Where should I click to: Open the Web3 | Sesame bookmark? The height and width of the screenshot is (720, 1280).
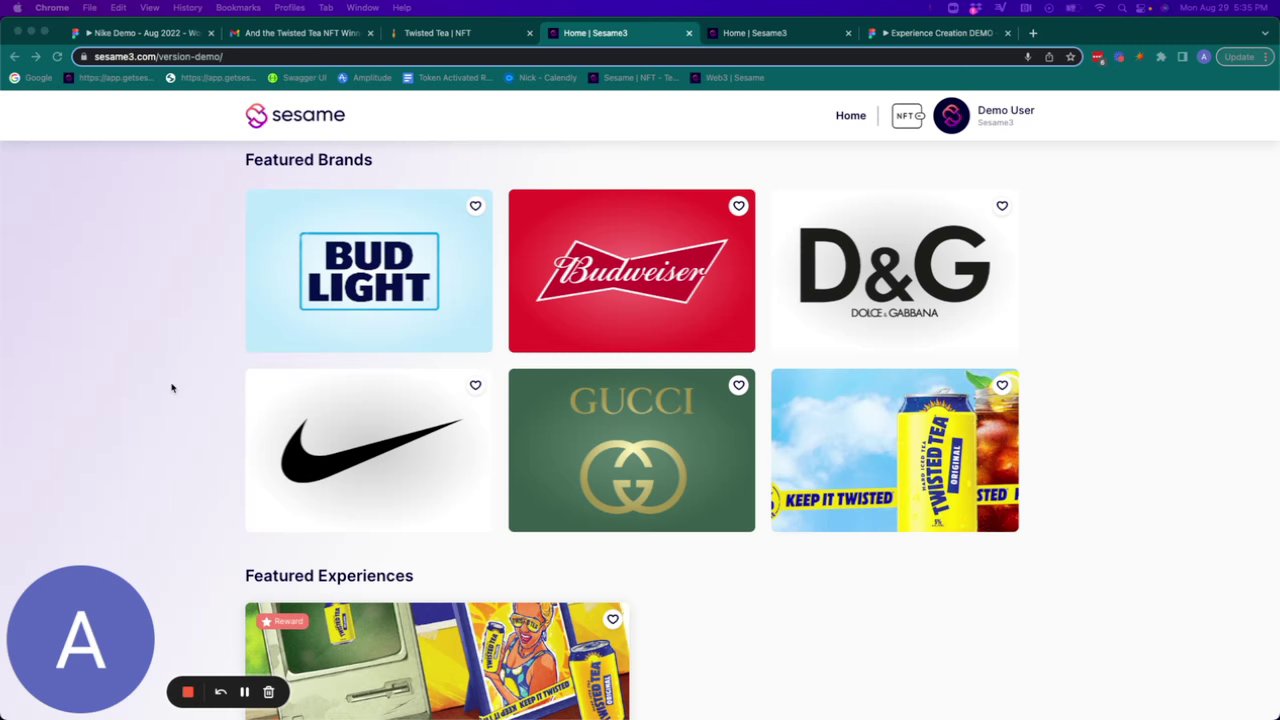(x=727, y=78)
